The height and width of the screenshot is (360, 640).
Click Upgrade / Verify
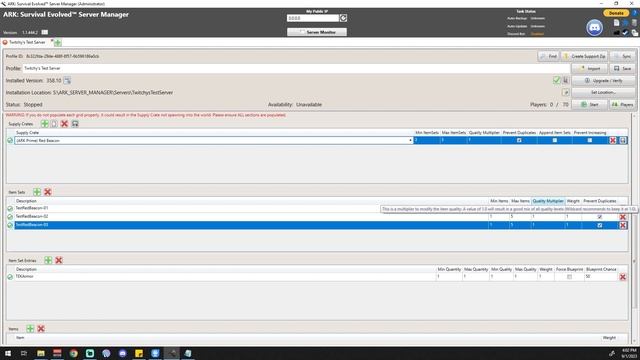604,81
